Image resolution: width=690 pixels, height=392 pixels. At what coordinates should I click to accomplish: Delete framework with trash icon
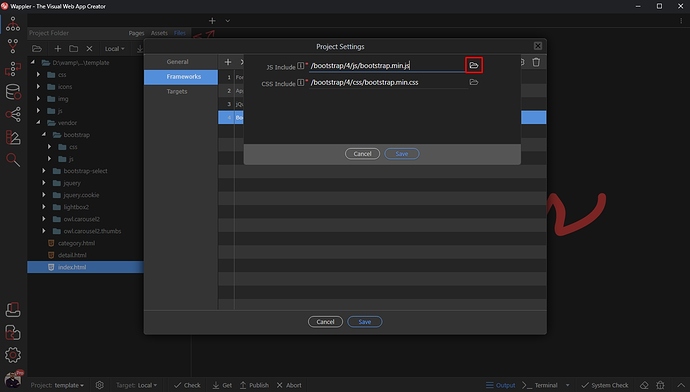(536, 62)
